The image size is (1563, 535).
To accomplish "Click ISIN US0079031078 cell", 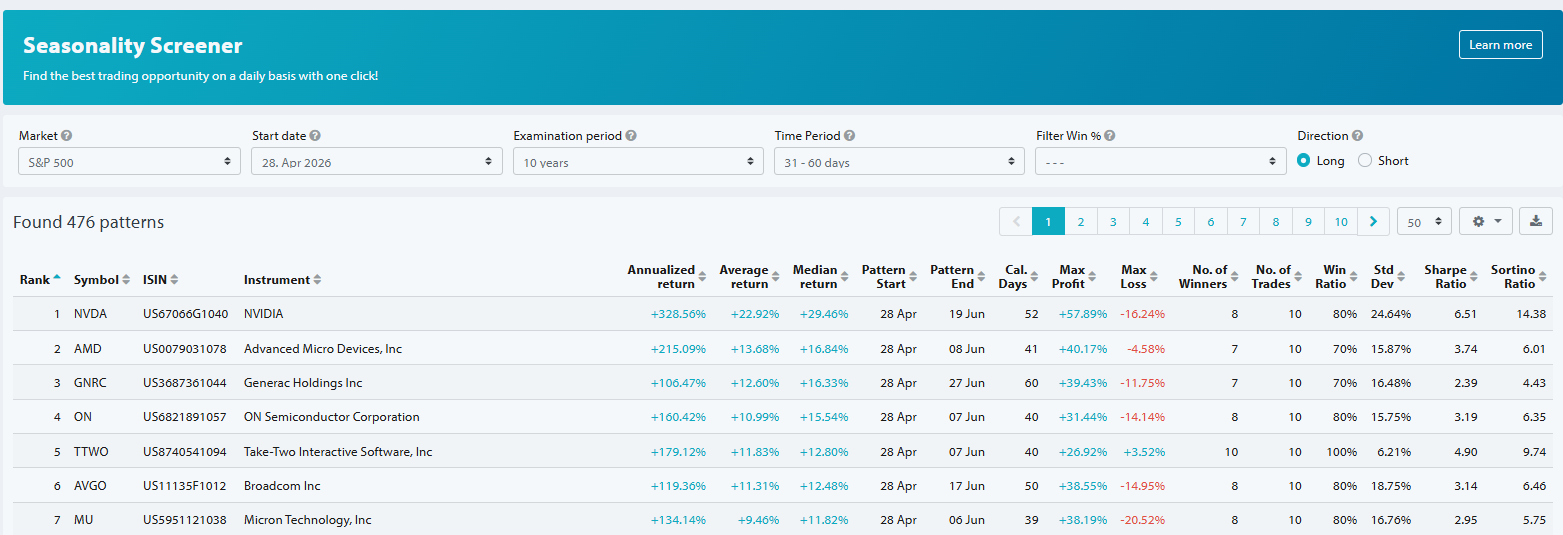I will [x=185, y=349].
